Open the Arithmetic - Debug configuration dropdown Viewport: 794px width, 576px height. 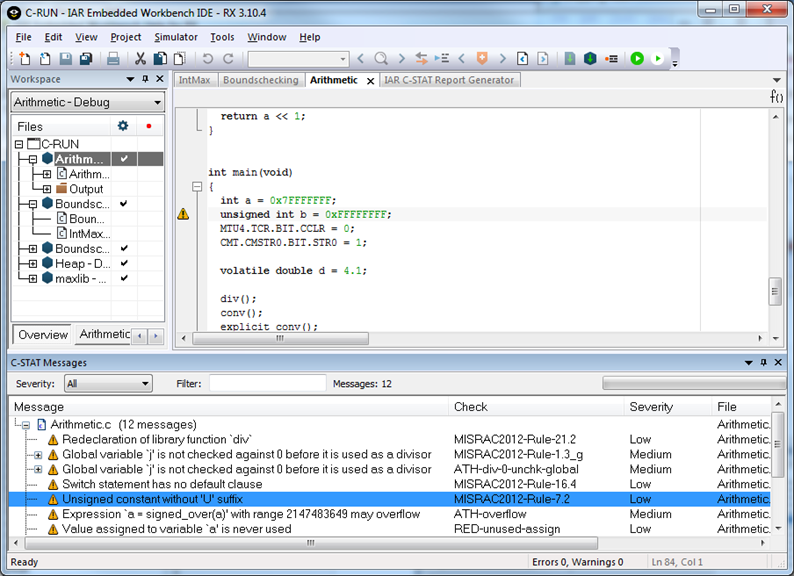[88, 102]
